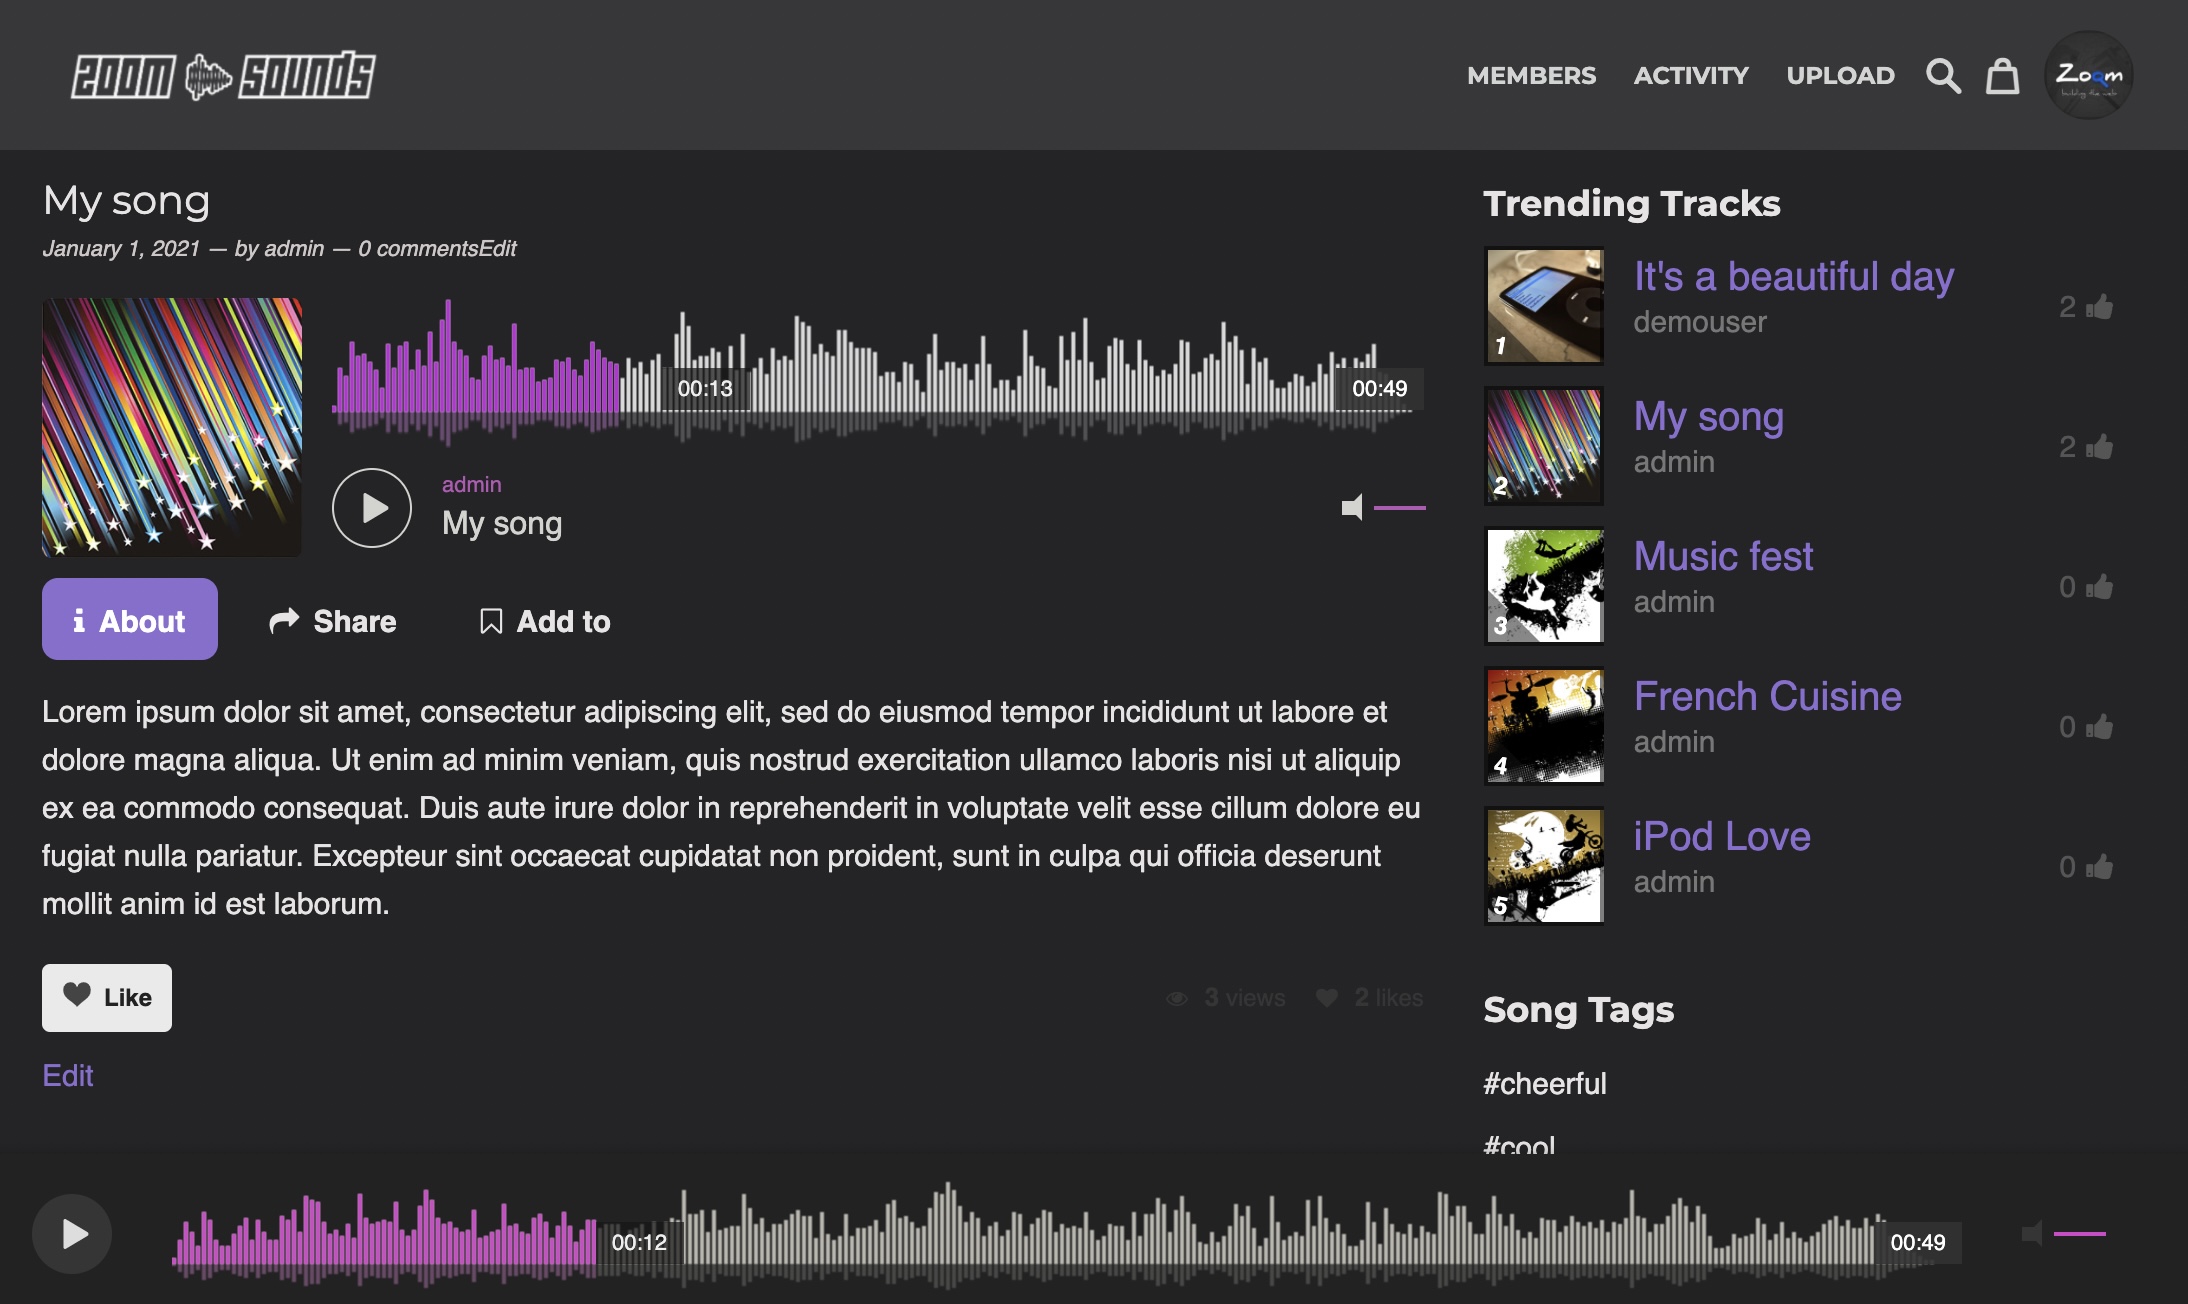The image size is (2188, 1304).
Task: Open the shopping bag cart icon
Action: (2002, 76)
